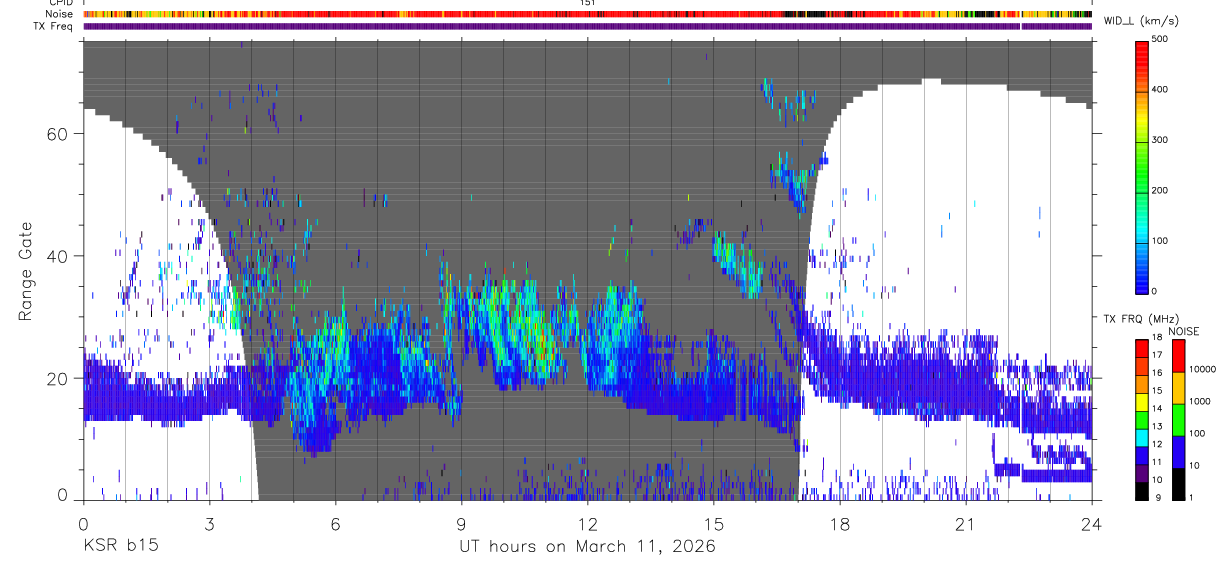Click the Noise strip above the plot
This screenshot has height=567, width=1228.
coord(588,14)
